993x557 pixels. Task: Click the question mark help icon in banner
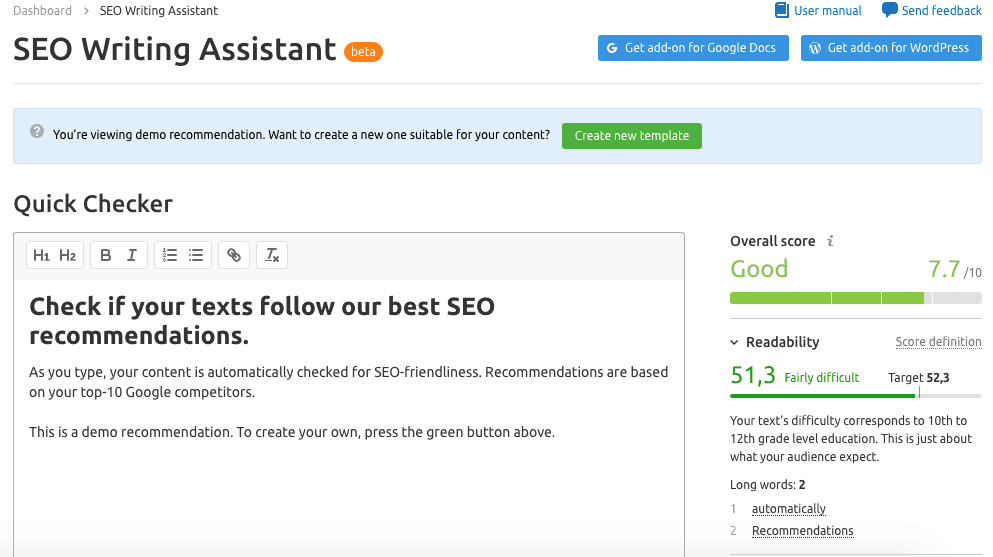37,131
